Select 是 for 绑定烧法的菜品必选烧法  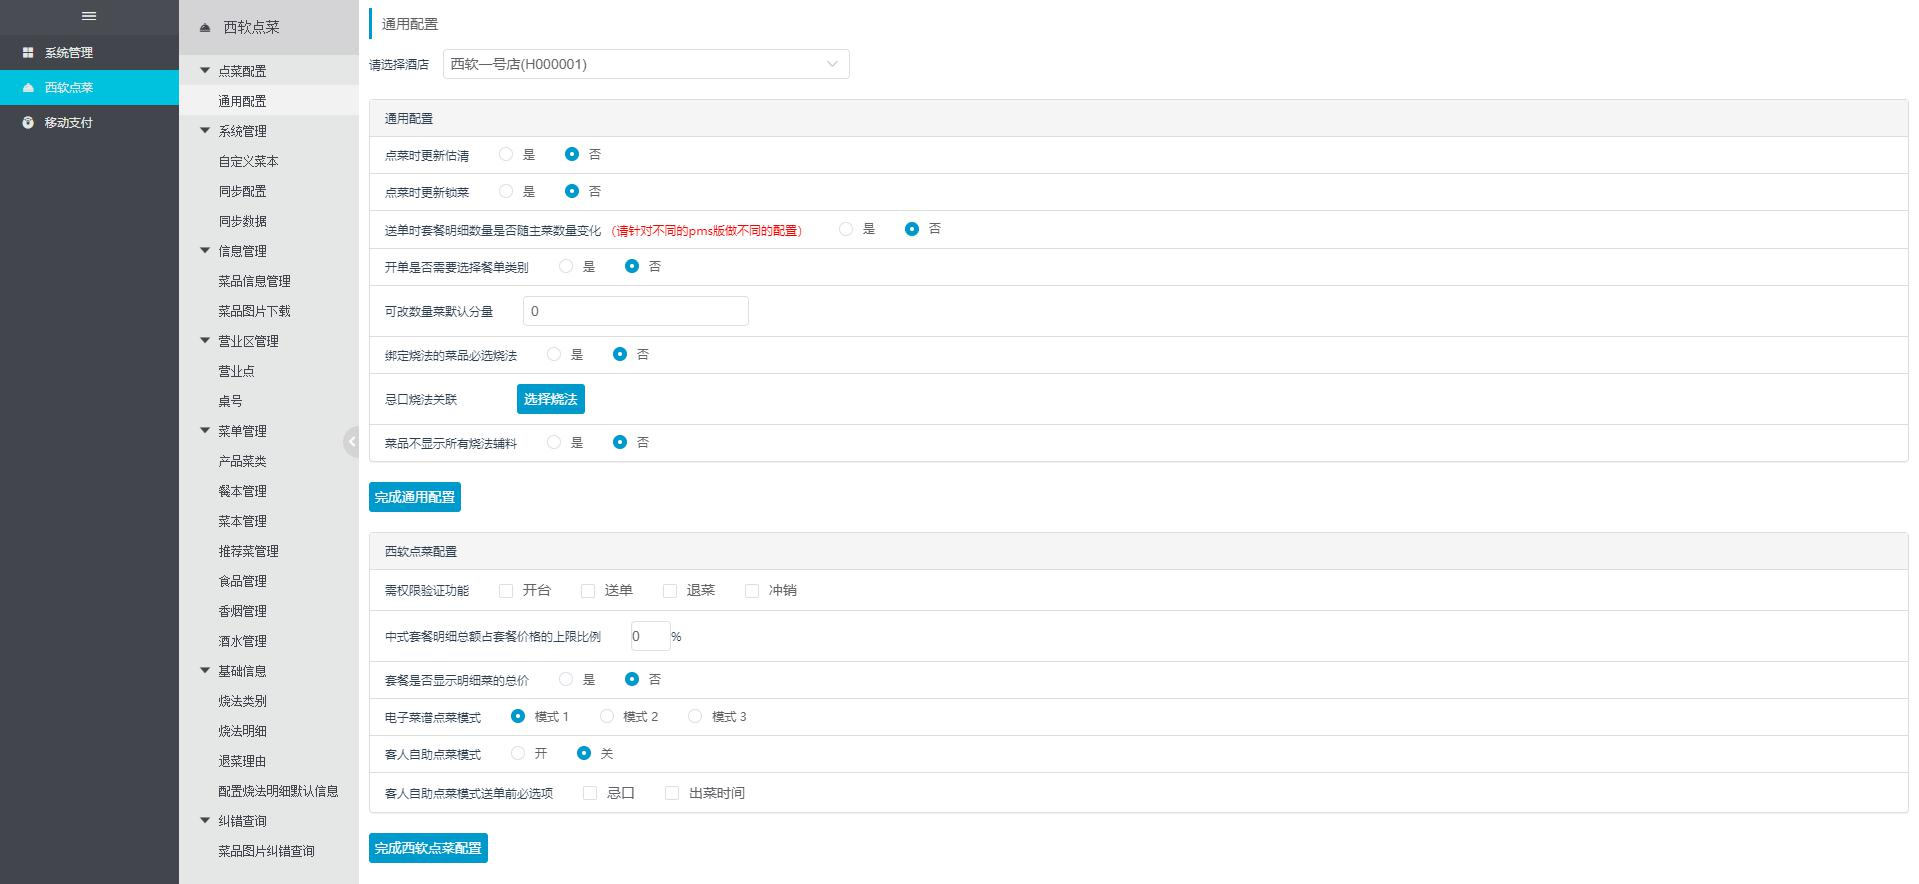click(554, 354)
